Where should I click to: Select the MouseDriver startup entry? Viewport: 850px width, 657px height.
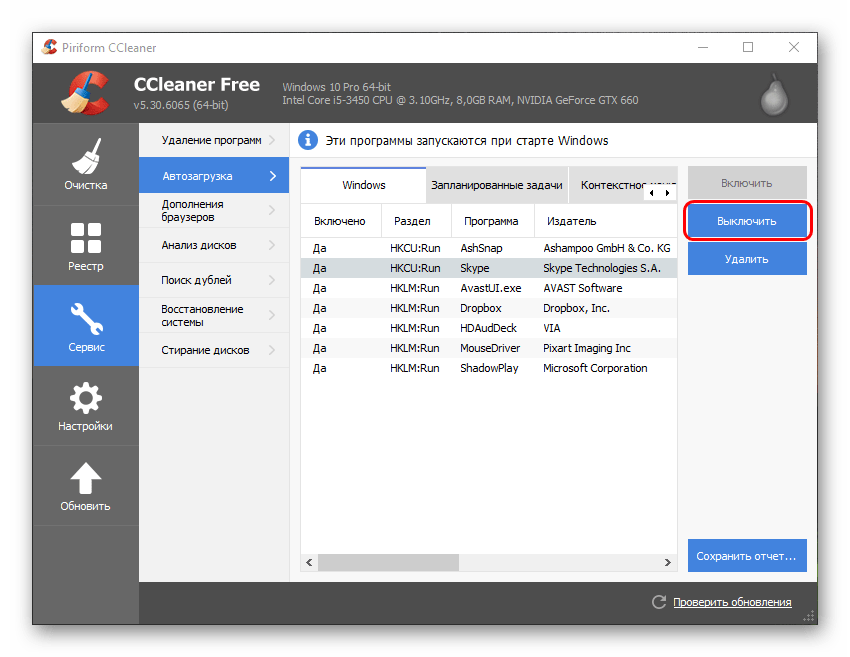point(489,348)
